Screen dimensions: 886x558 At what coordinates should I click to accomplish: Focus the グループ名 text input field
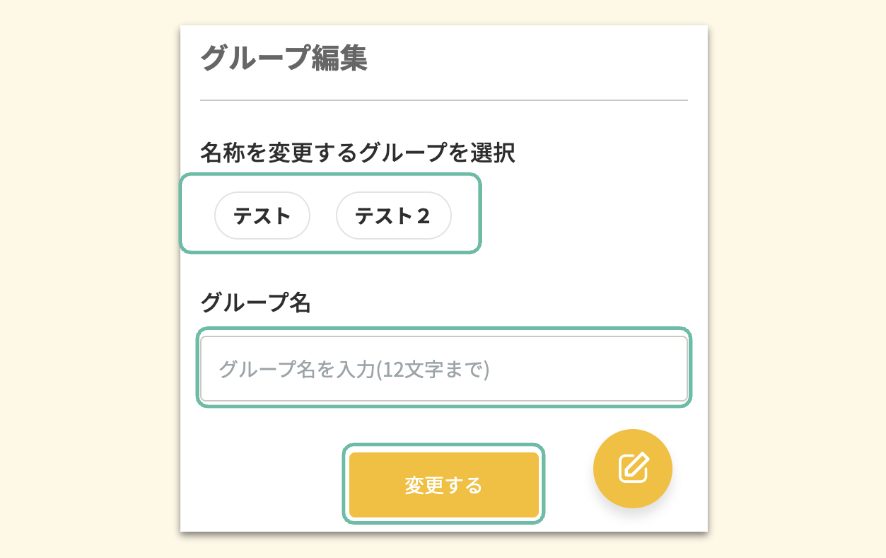[x=443, y=369]
